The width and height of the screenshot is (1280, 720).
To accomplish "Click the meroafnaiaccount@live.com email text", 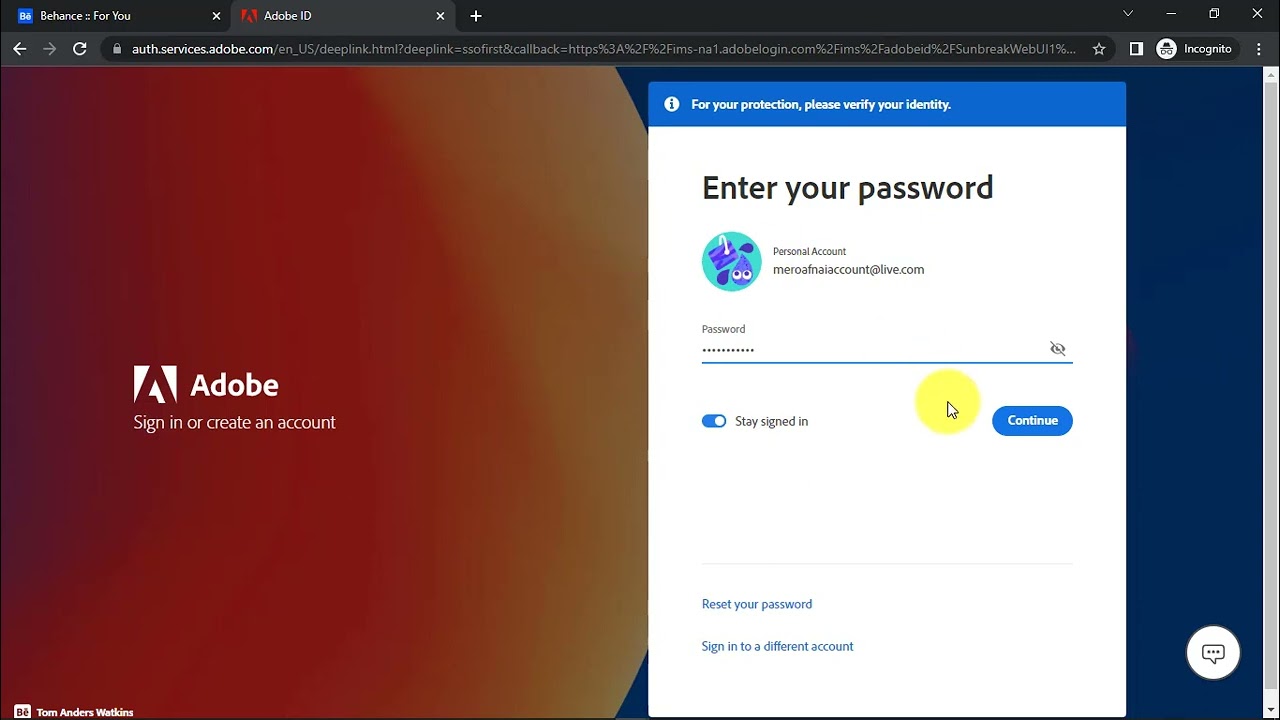I will (x=848, y=270).
